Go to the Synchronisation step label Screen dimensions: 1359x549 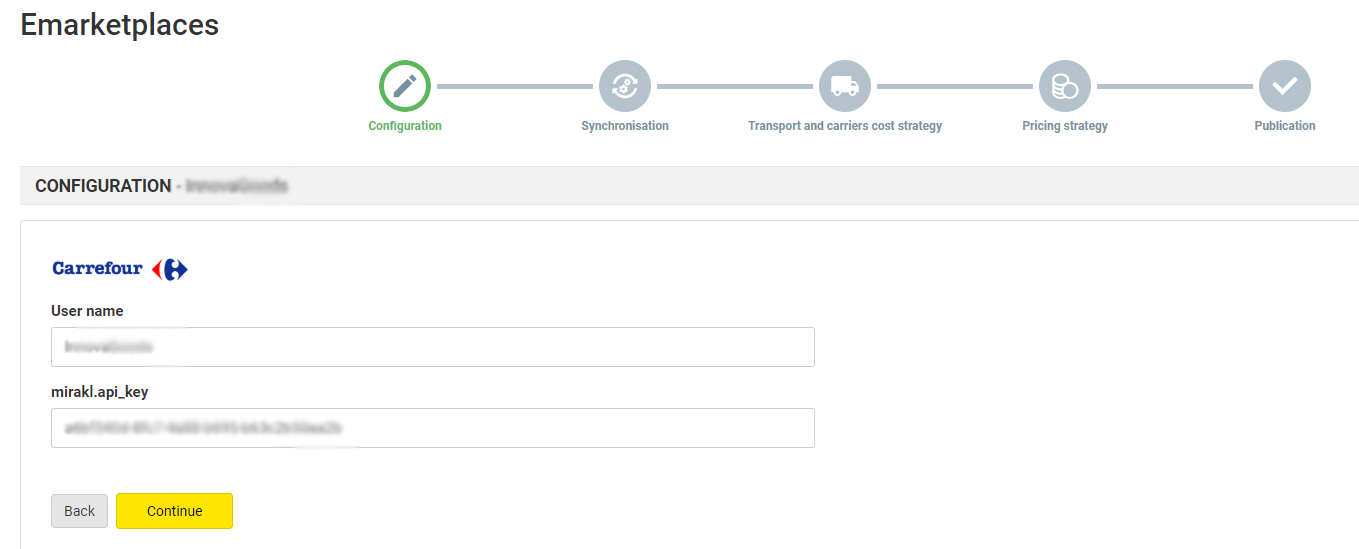625,126
